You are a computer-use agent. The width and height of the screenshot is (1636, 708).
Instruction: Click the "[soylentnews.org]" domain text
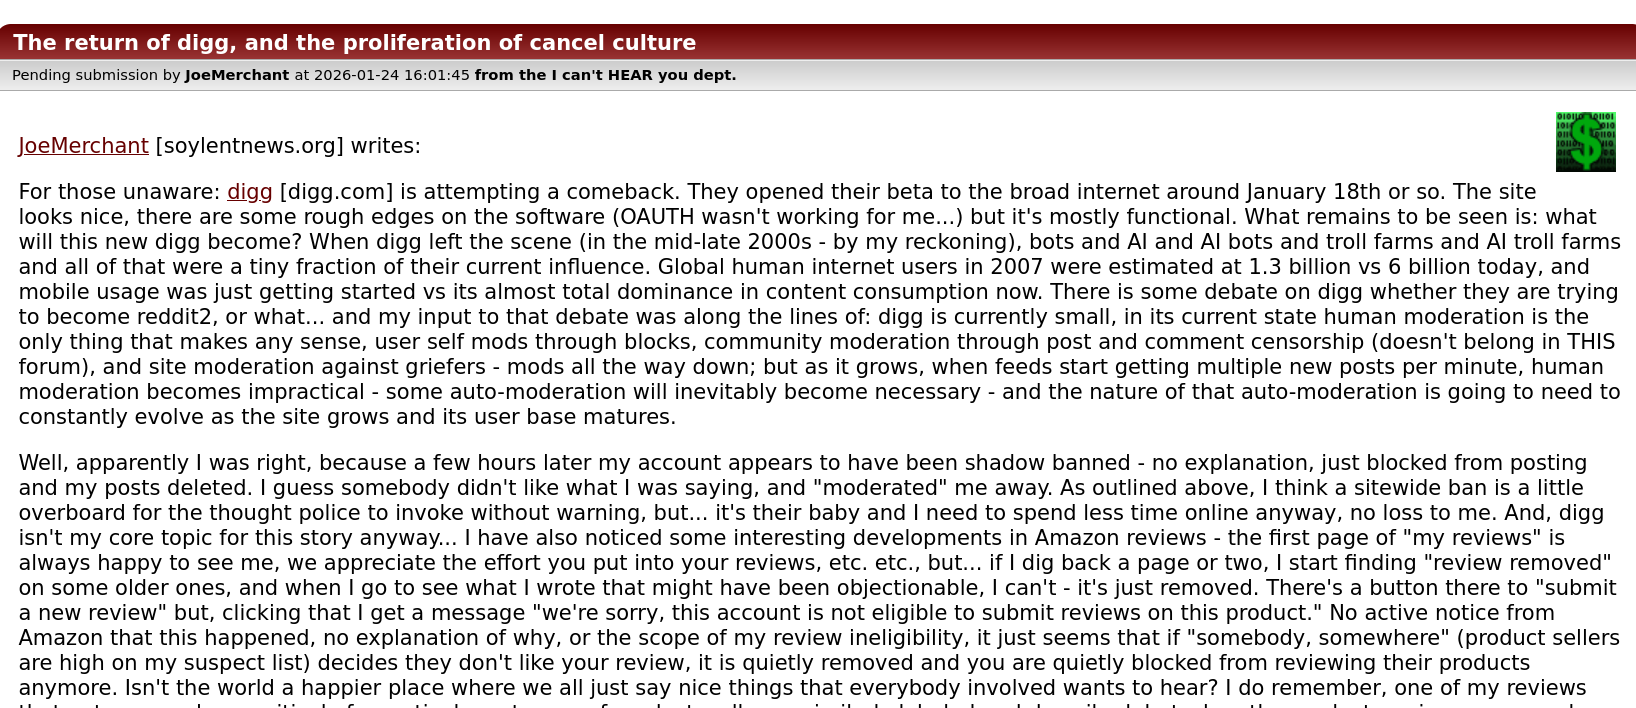[x=249, y=146]
